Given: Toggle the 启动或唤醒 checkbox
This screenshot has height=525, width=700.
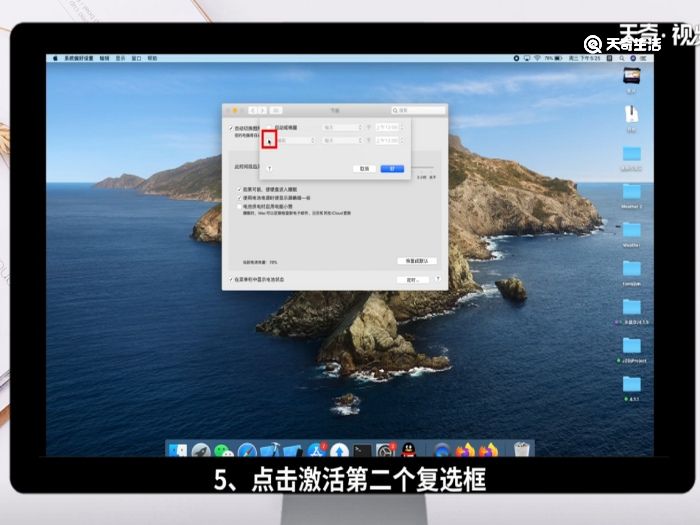Looking at the screenshot, I should (269, 128).
